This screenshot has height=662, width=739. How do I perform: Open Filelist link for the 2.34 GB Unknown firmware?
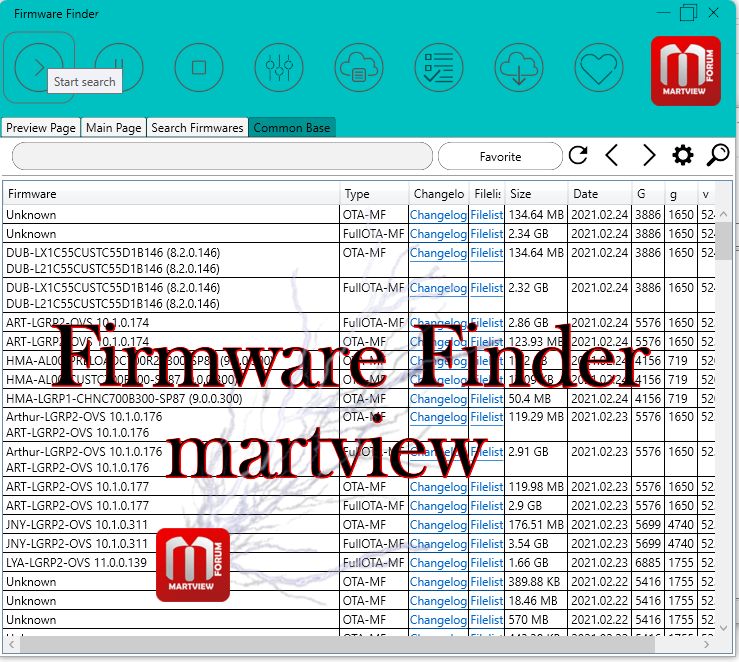pos(487,234)
